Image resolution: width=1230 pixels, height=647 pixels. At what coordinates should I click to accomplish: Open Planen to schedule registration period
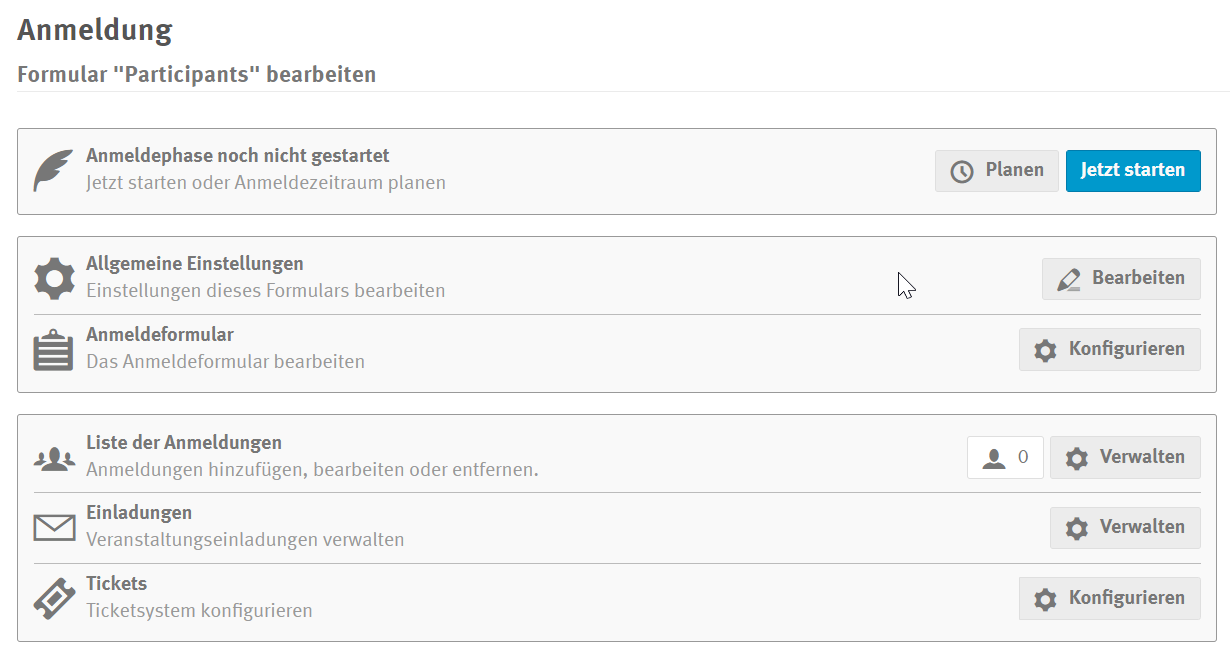pyautogui.click(x=996, y=170)
